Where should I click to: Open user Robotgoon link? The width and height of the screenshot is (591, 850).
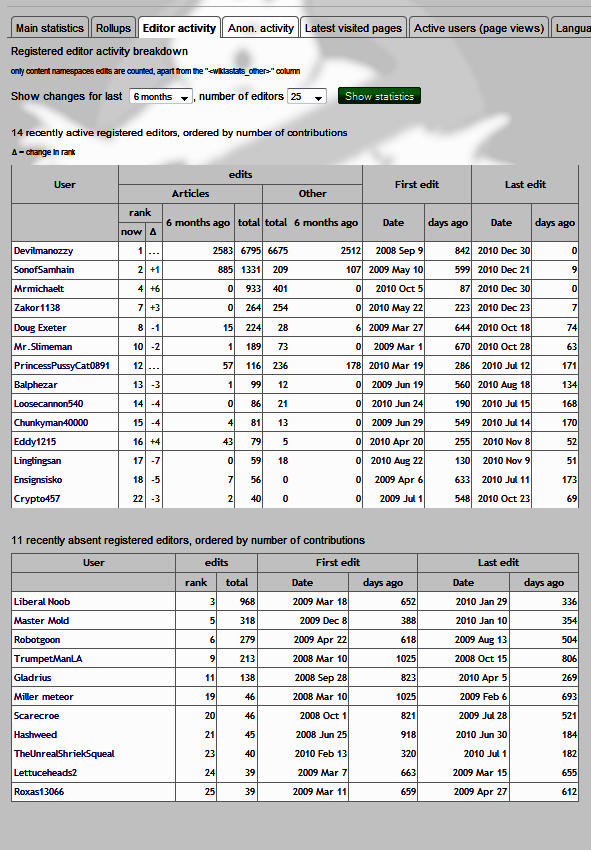tap(37, 640)
